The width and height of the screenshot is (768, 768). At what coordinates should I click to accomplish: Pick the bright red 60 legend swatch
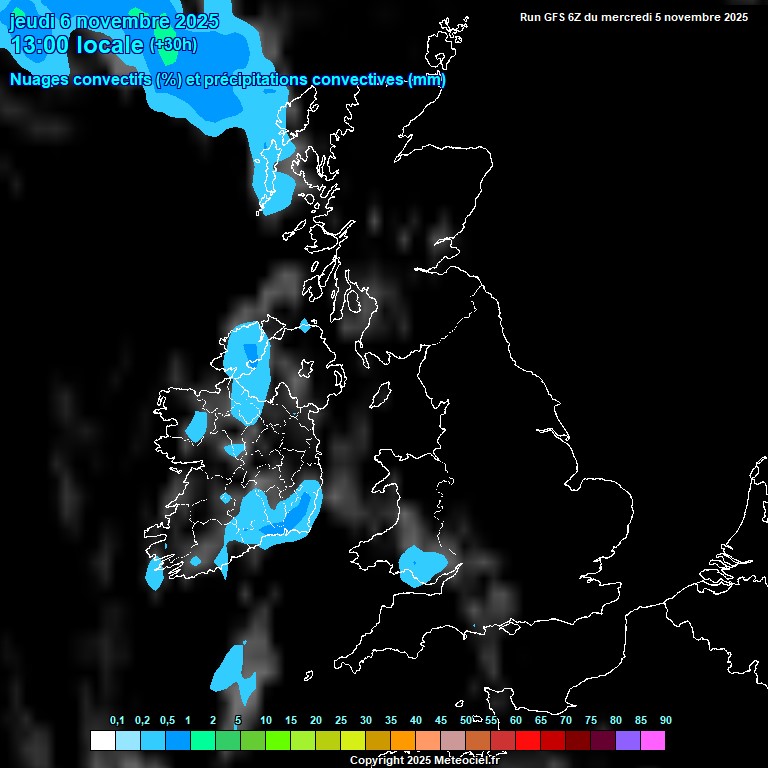(x=528, y=741)
